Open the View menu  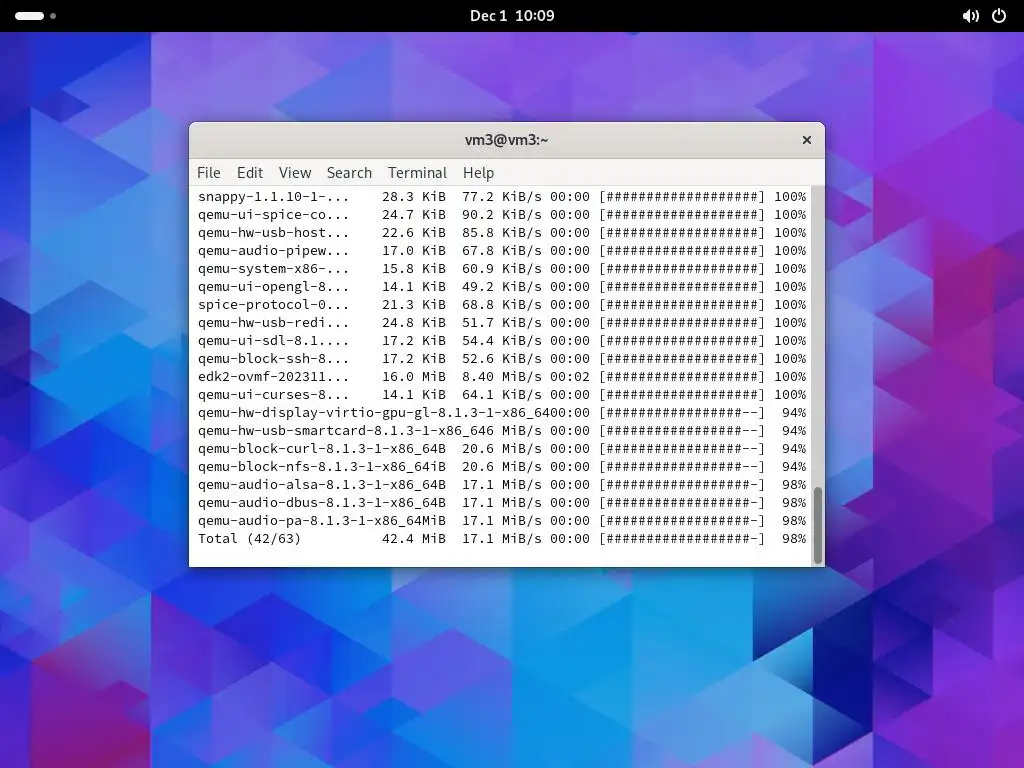[x=295, y=172]
